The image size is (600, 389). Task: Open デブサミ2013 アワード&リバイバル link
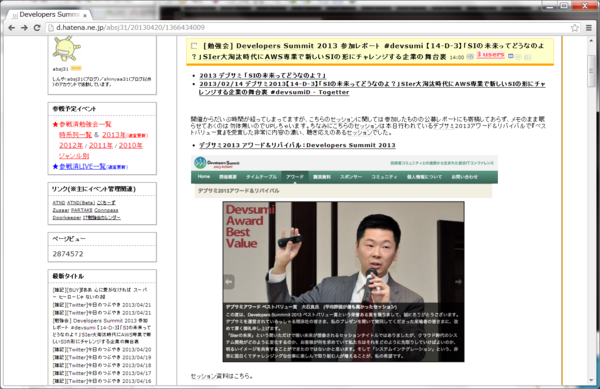click(297, 145)
